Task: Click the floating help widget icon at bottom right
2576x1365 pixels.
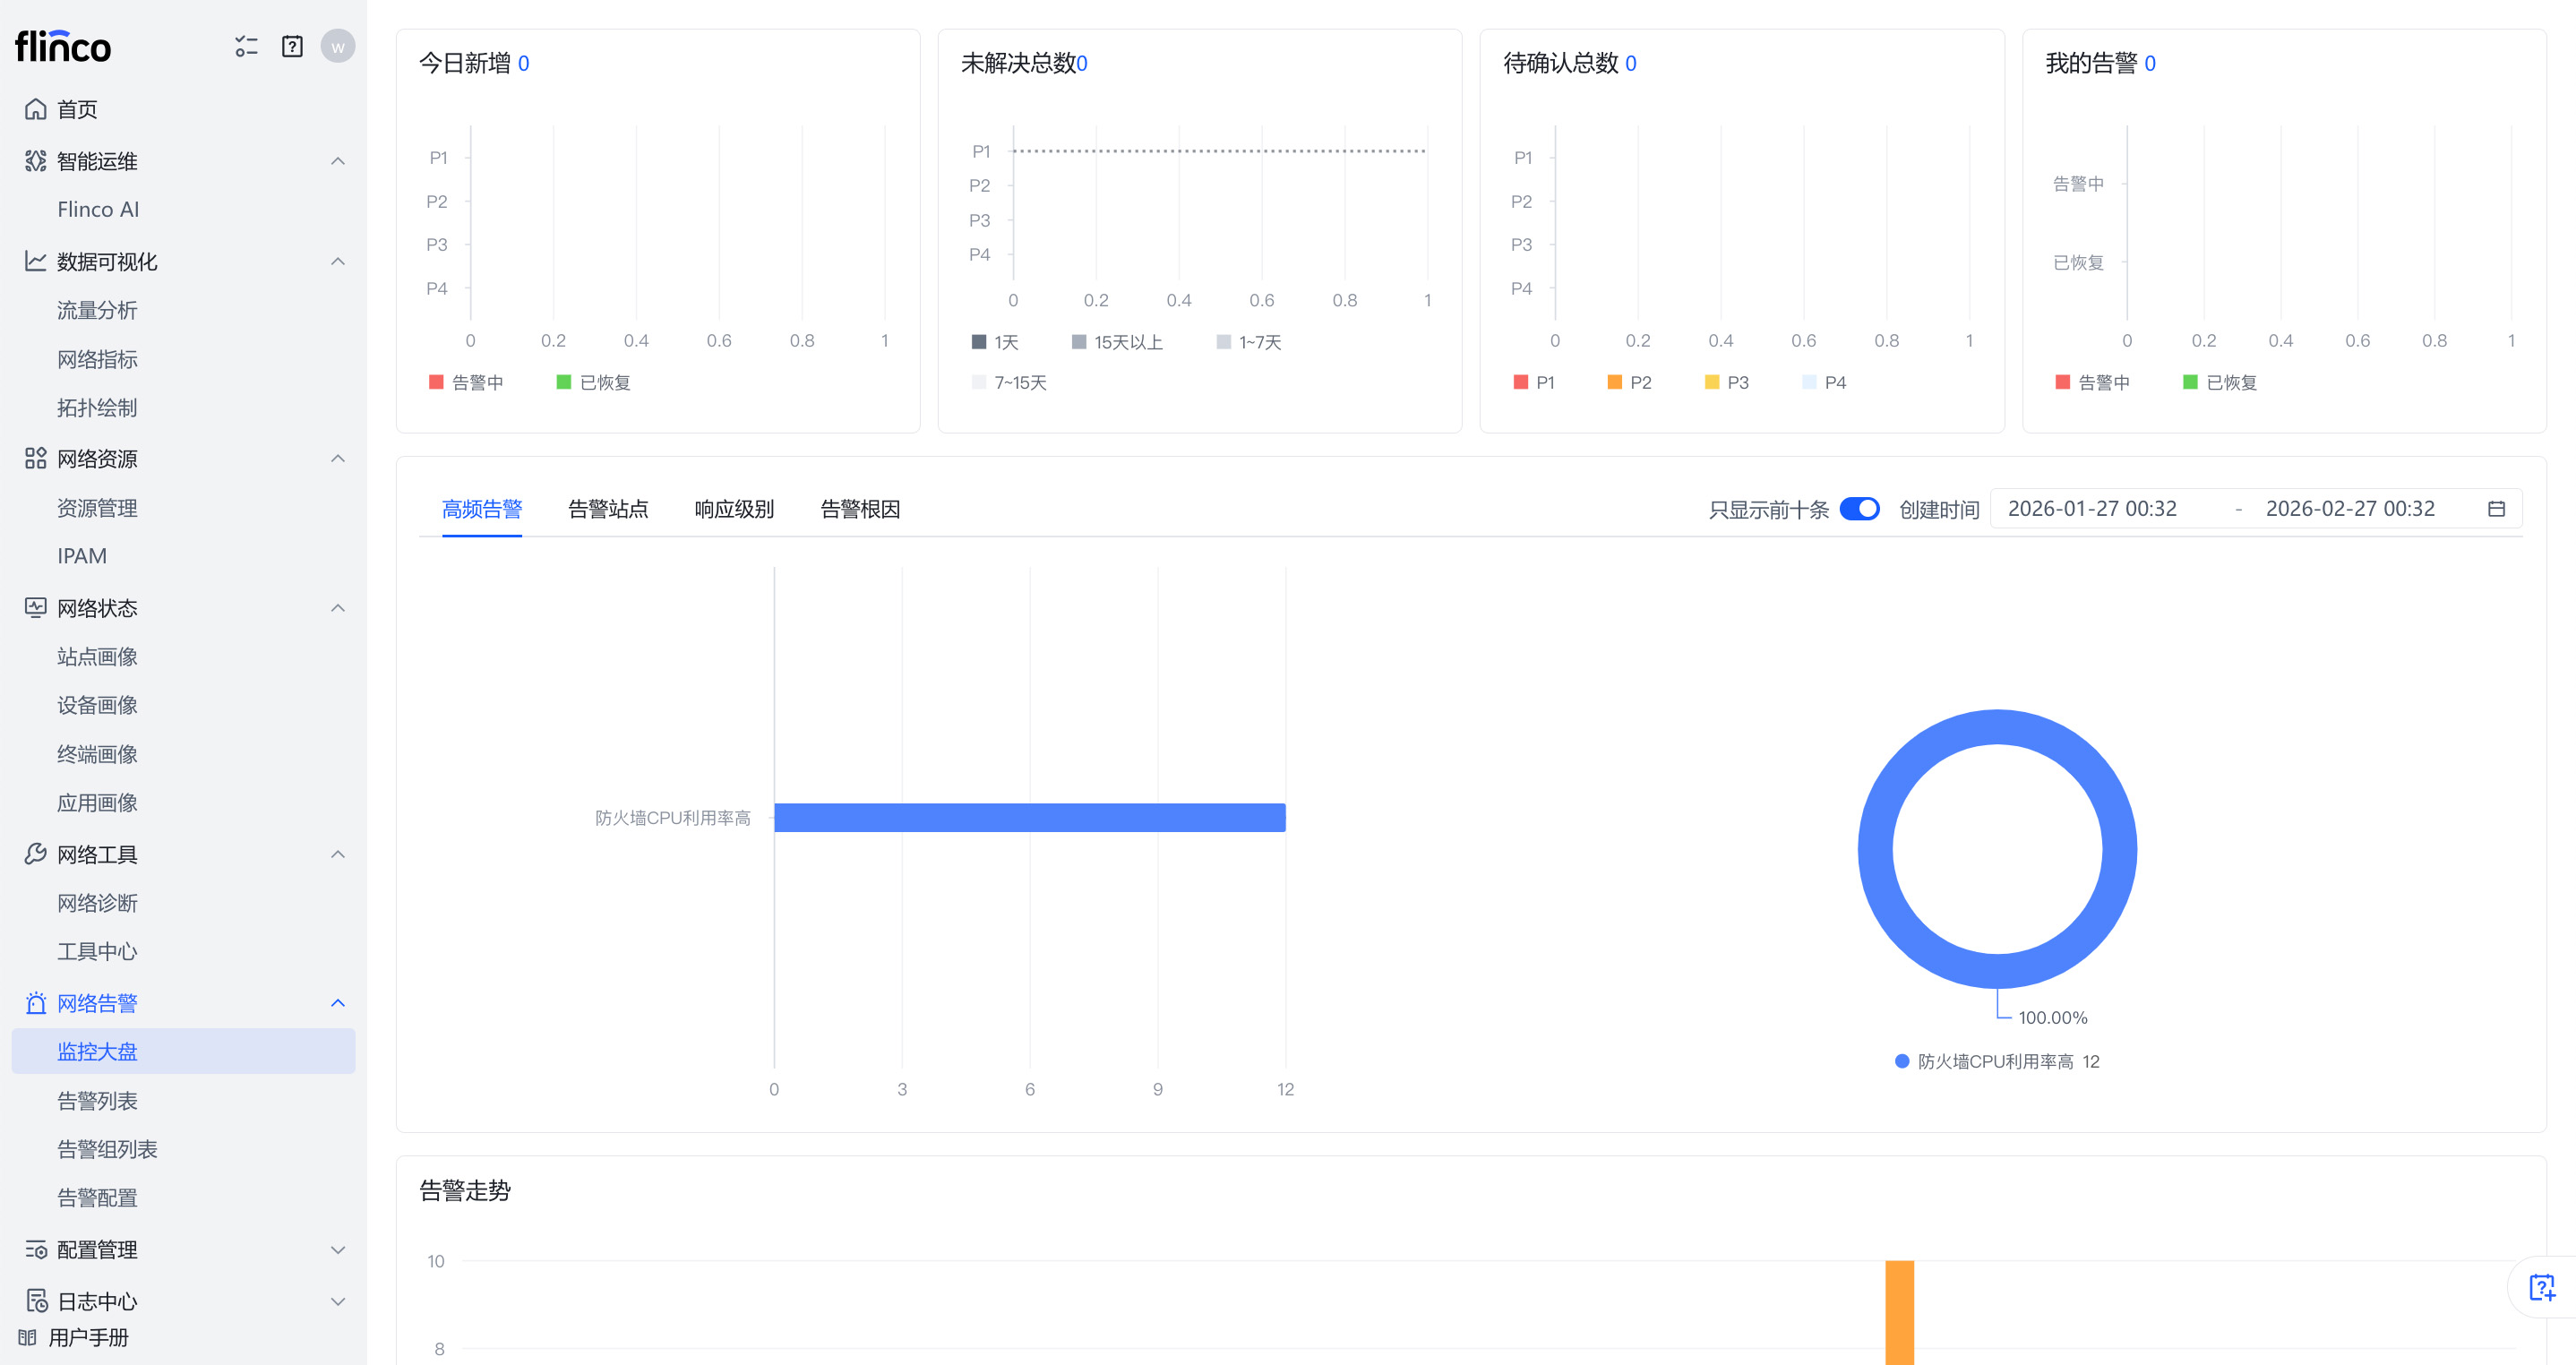Action: coord(2541,1287)
